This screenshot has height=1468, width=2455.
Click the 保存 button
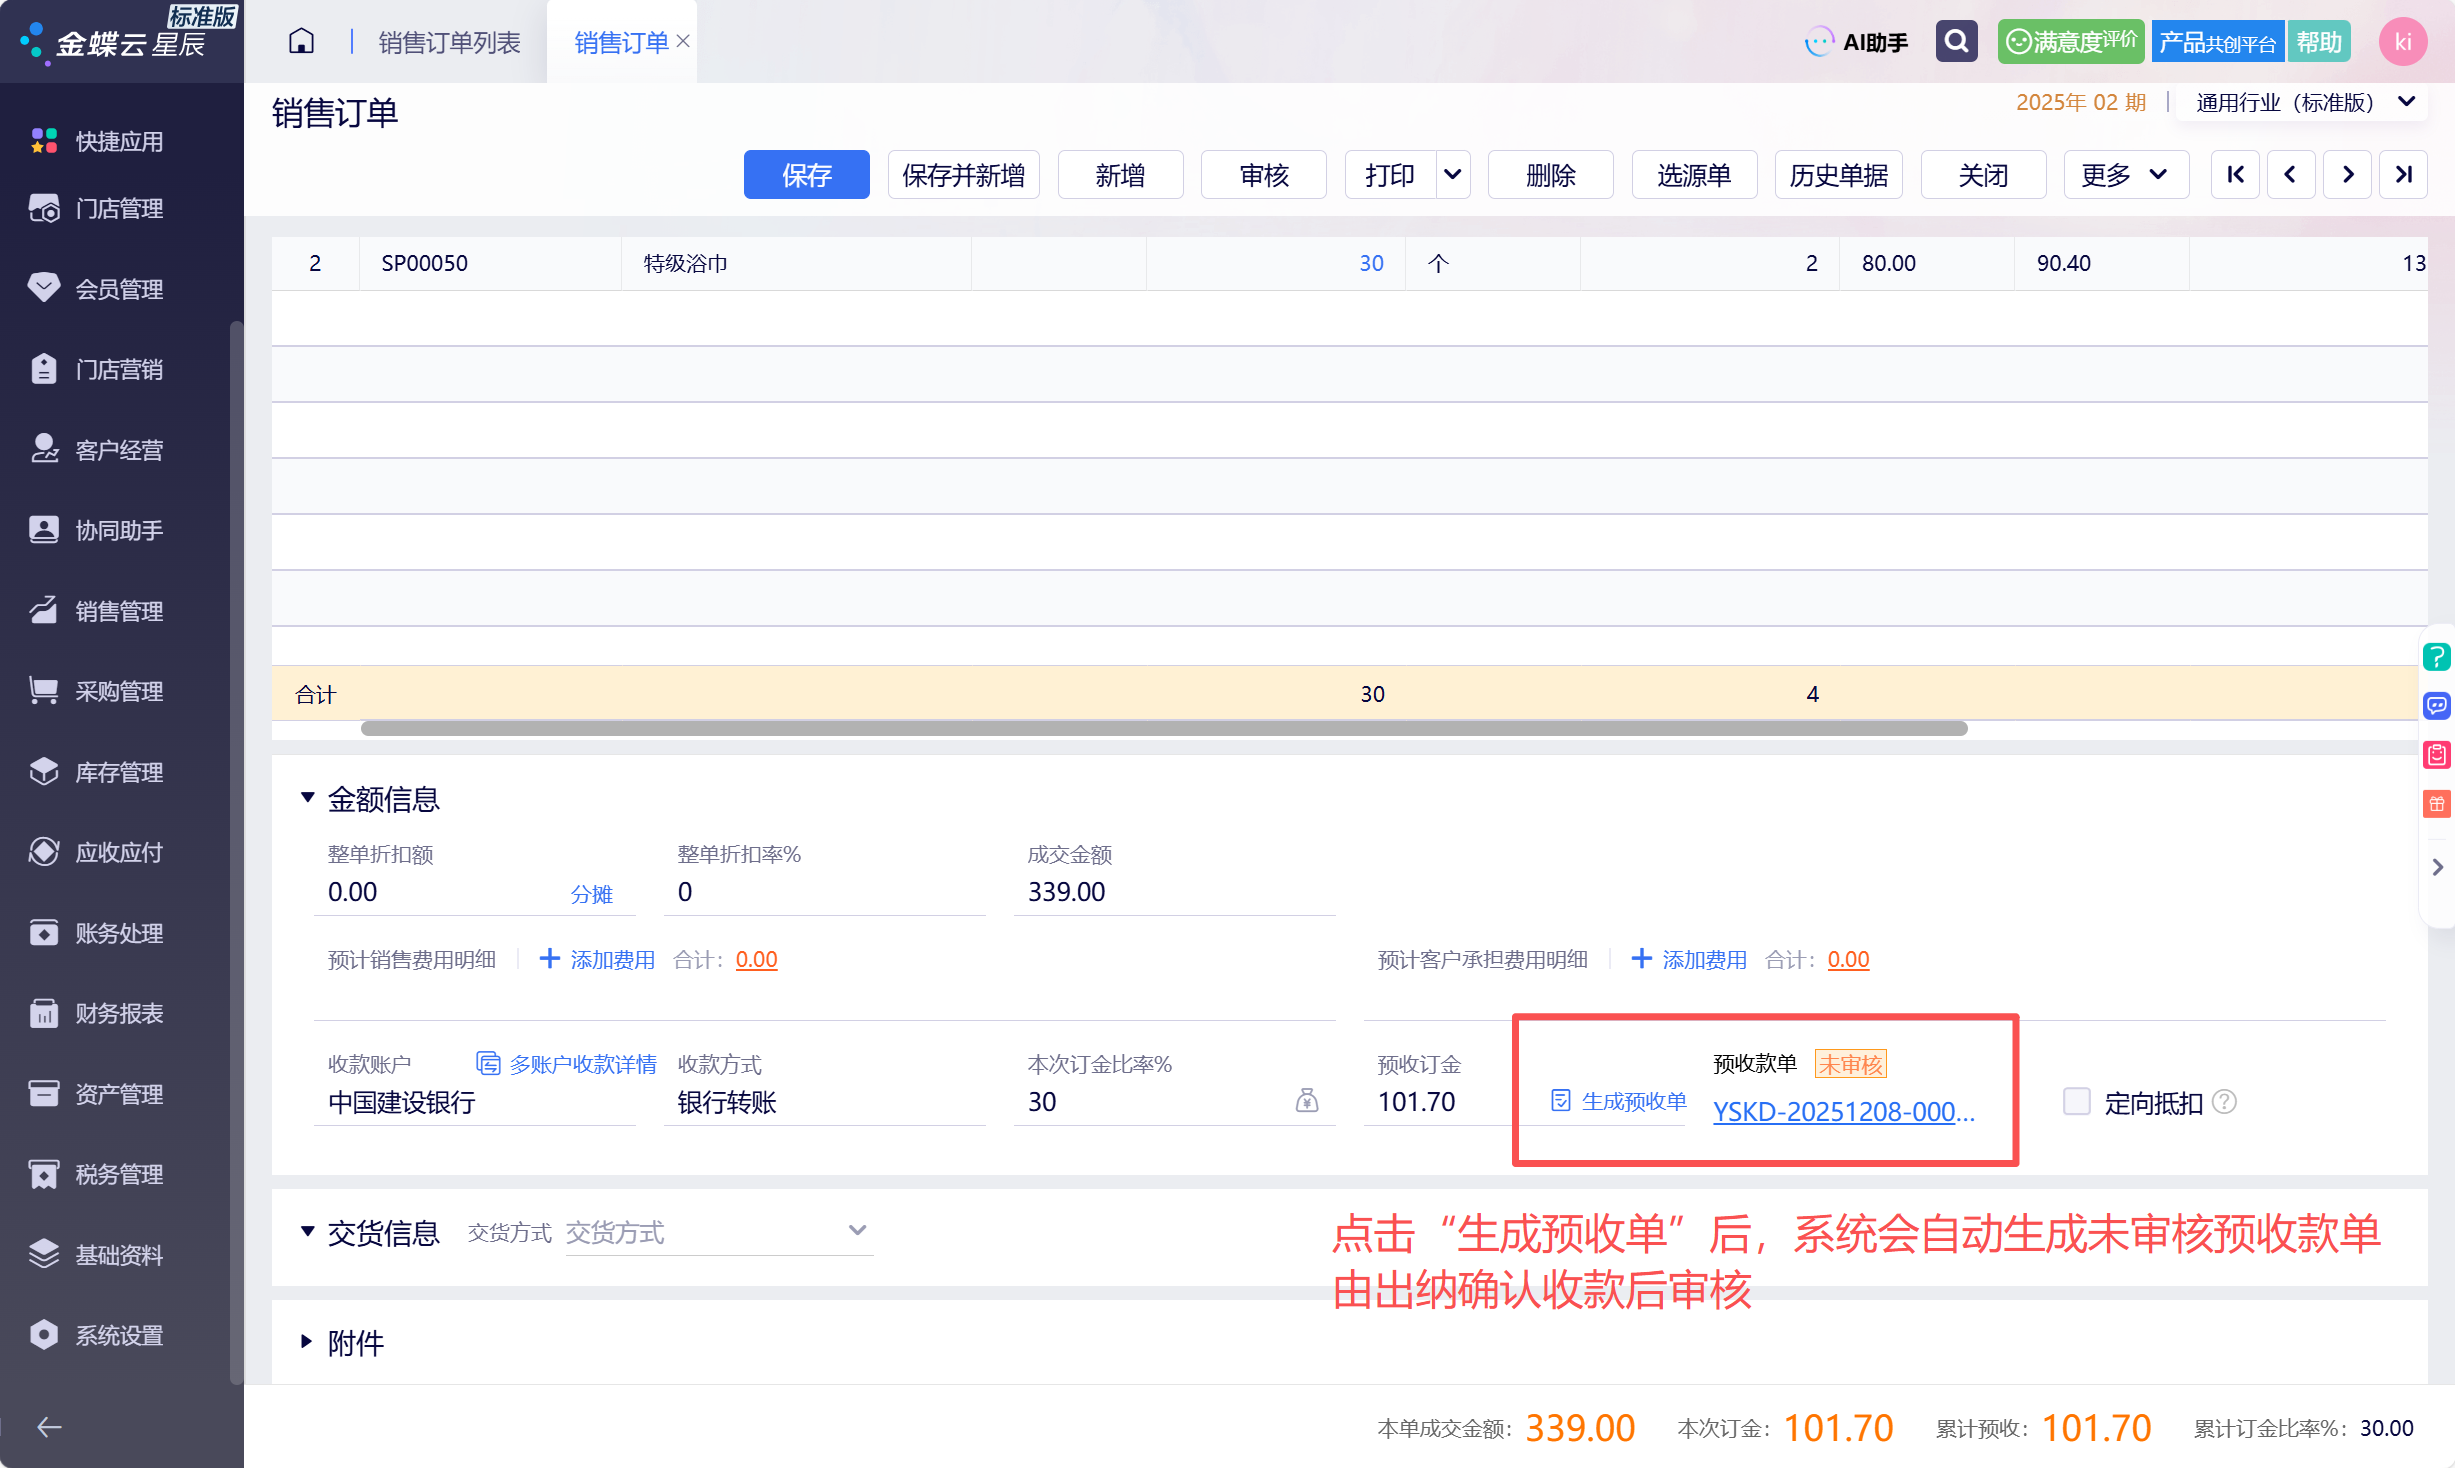pos(806,175)
